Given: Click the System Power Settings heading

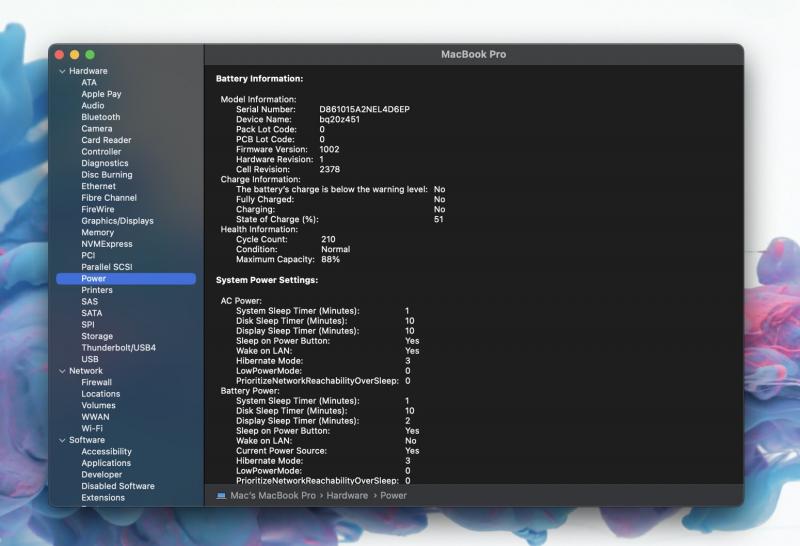Looking at the screenshot, I should tap(267, 280).
